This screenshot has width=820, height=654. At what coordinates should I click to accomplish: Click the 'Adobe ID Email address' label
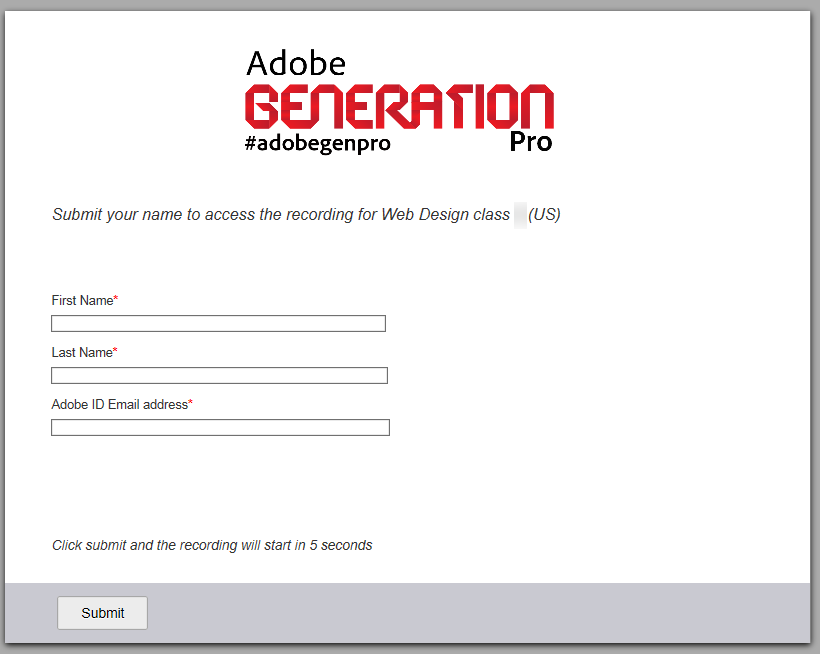(x=122, y=405)
